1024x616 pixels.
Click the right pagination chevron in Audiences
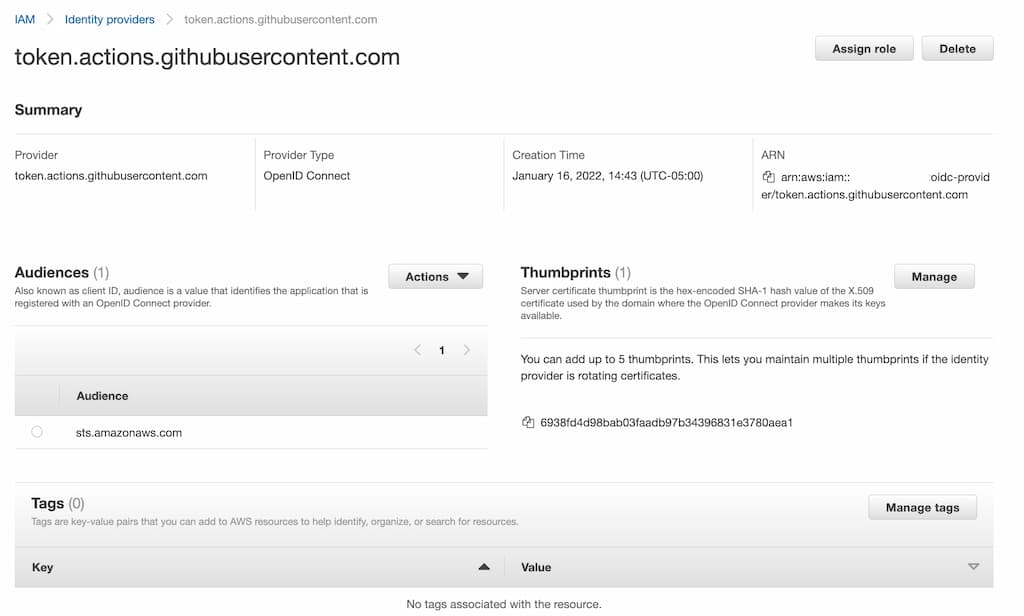click(467, 350)
